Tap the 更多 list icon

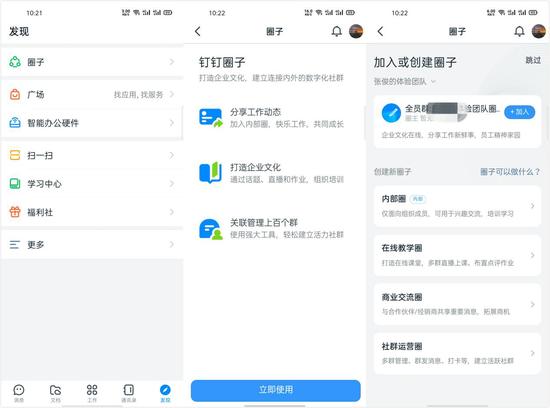point(15,245)
